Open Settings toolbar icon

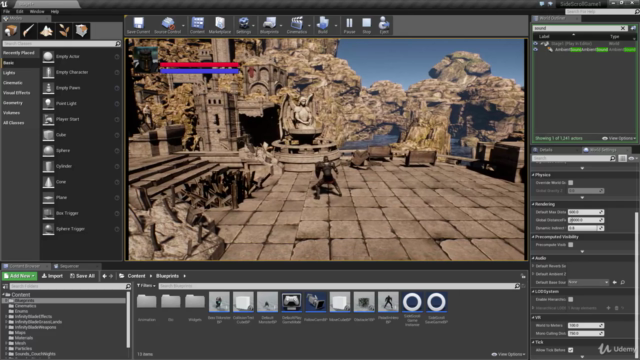(x=243, y=25)
